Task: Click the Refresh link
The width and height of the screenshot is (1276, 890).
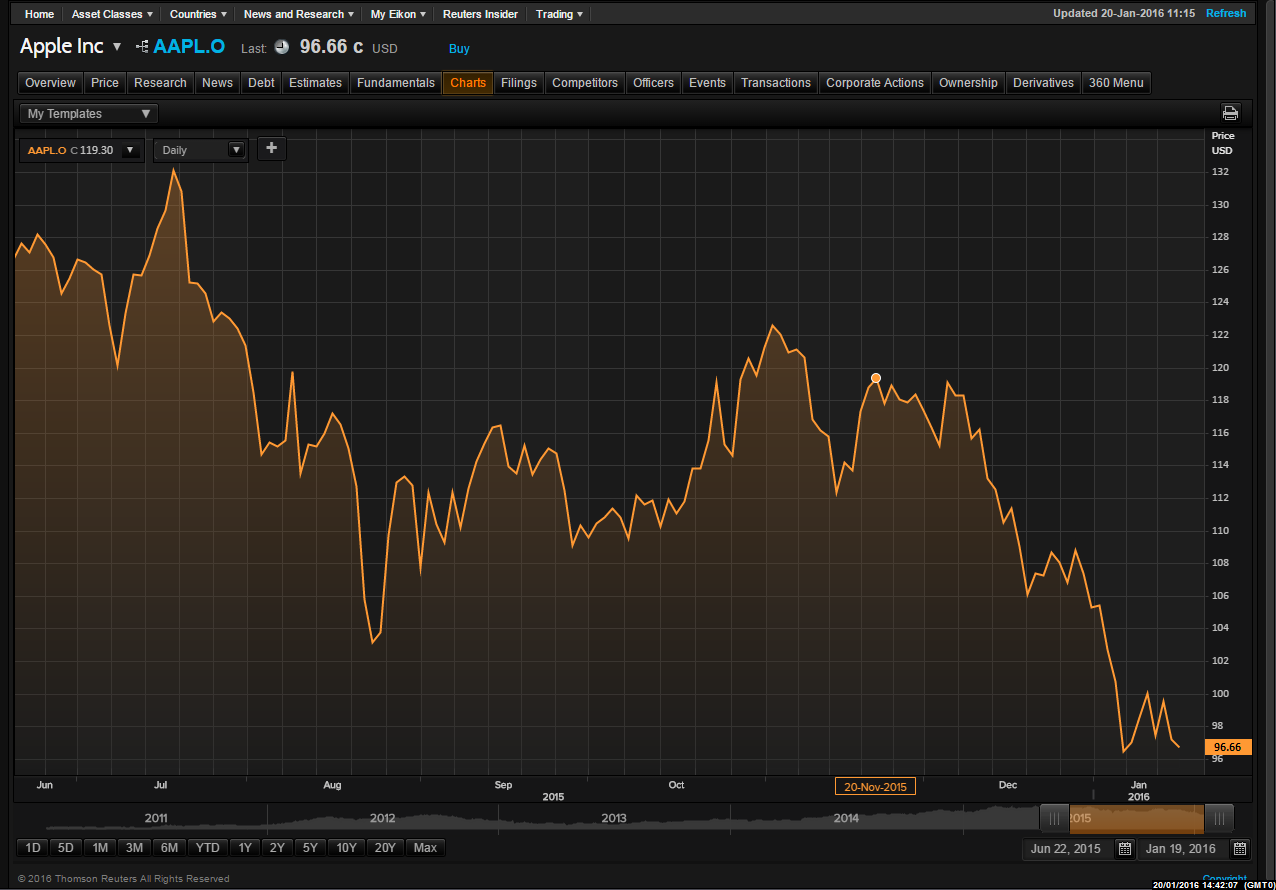Action: click(x=1226, y=14)
